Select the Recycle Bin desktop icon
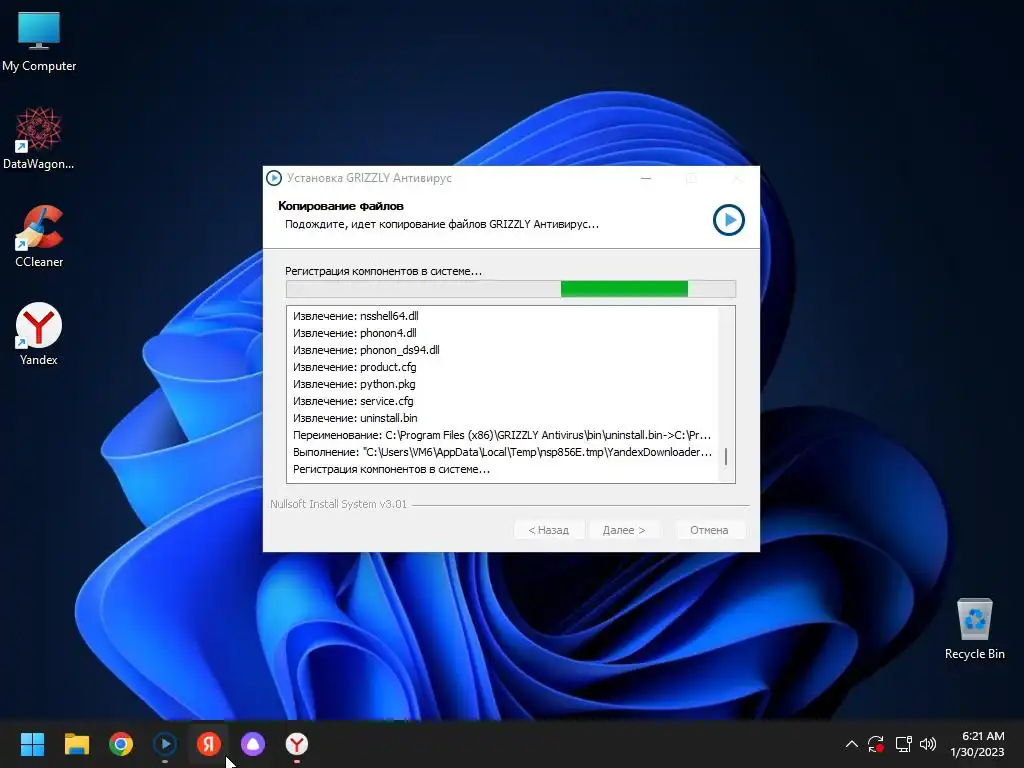Screen dimensions: 1024x768 [974, 628]
